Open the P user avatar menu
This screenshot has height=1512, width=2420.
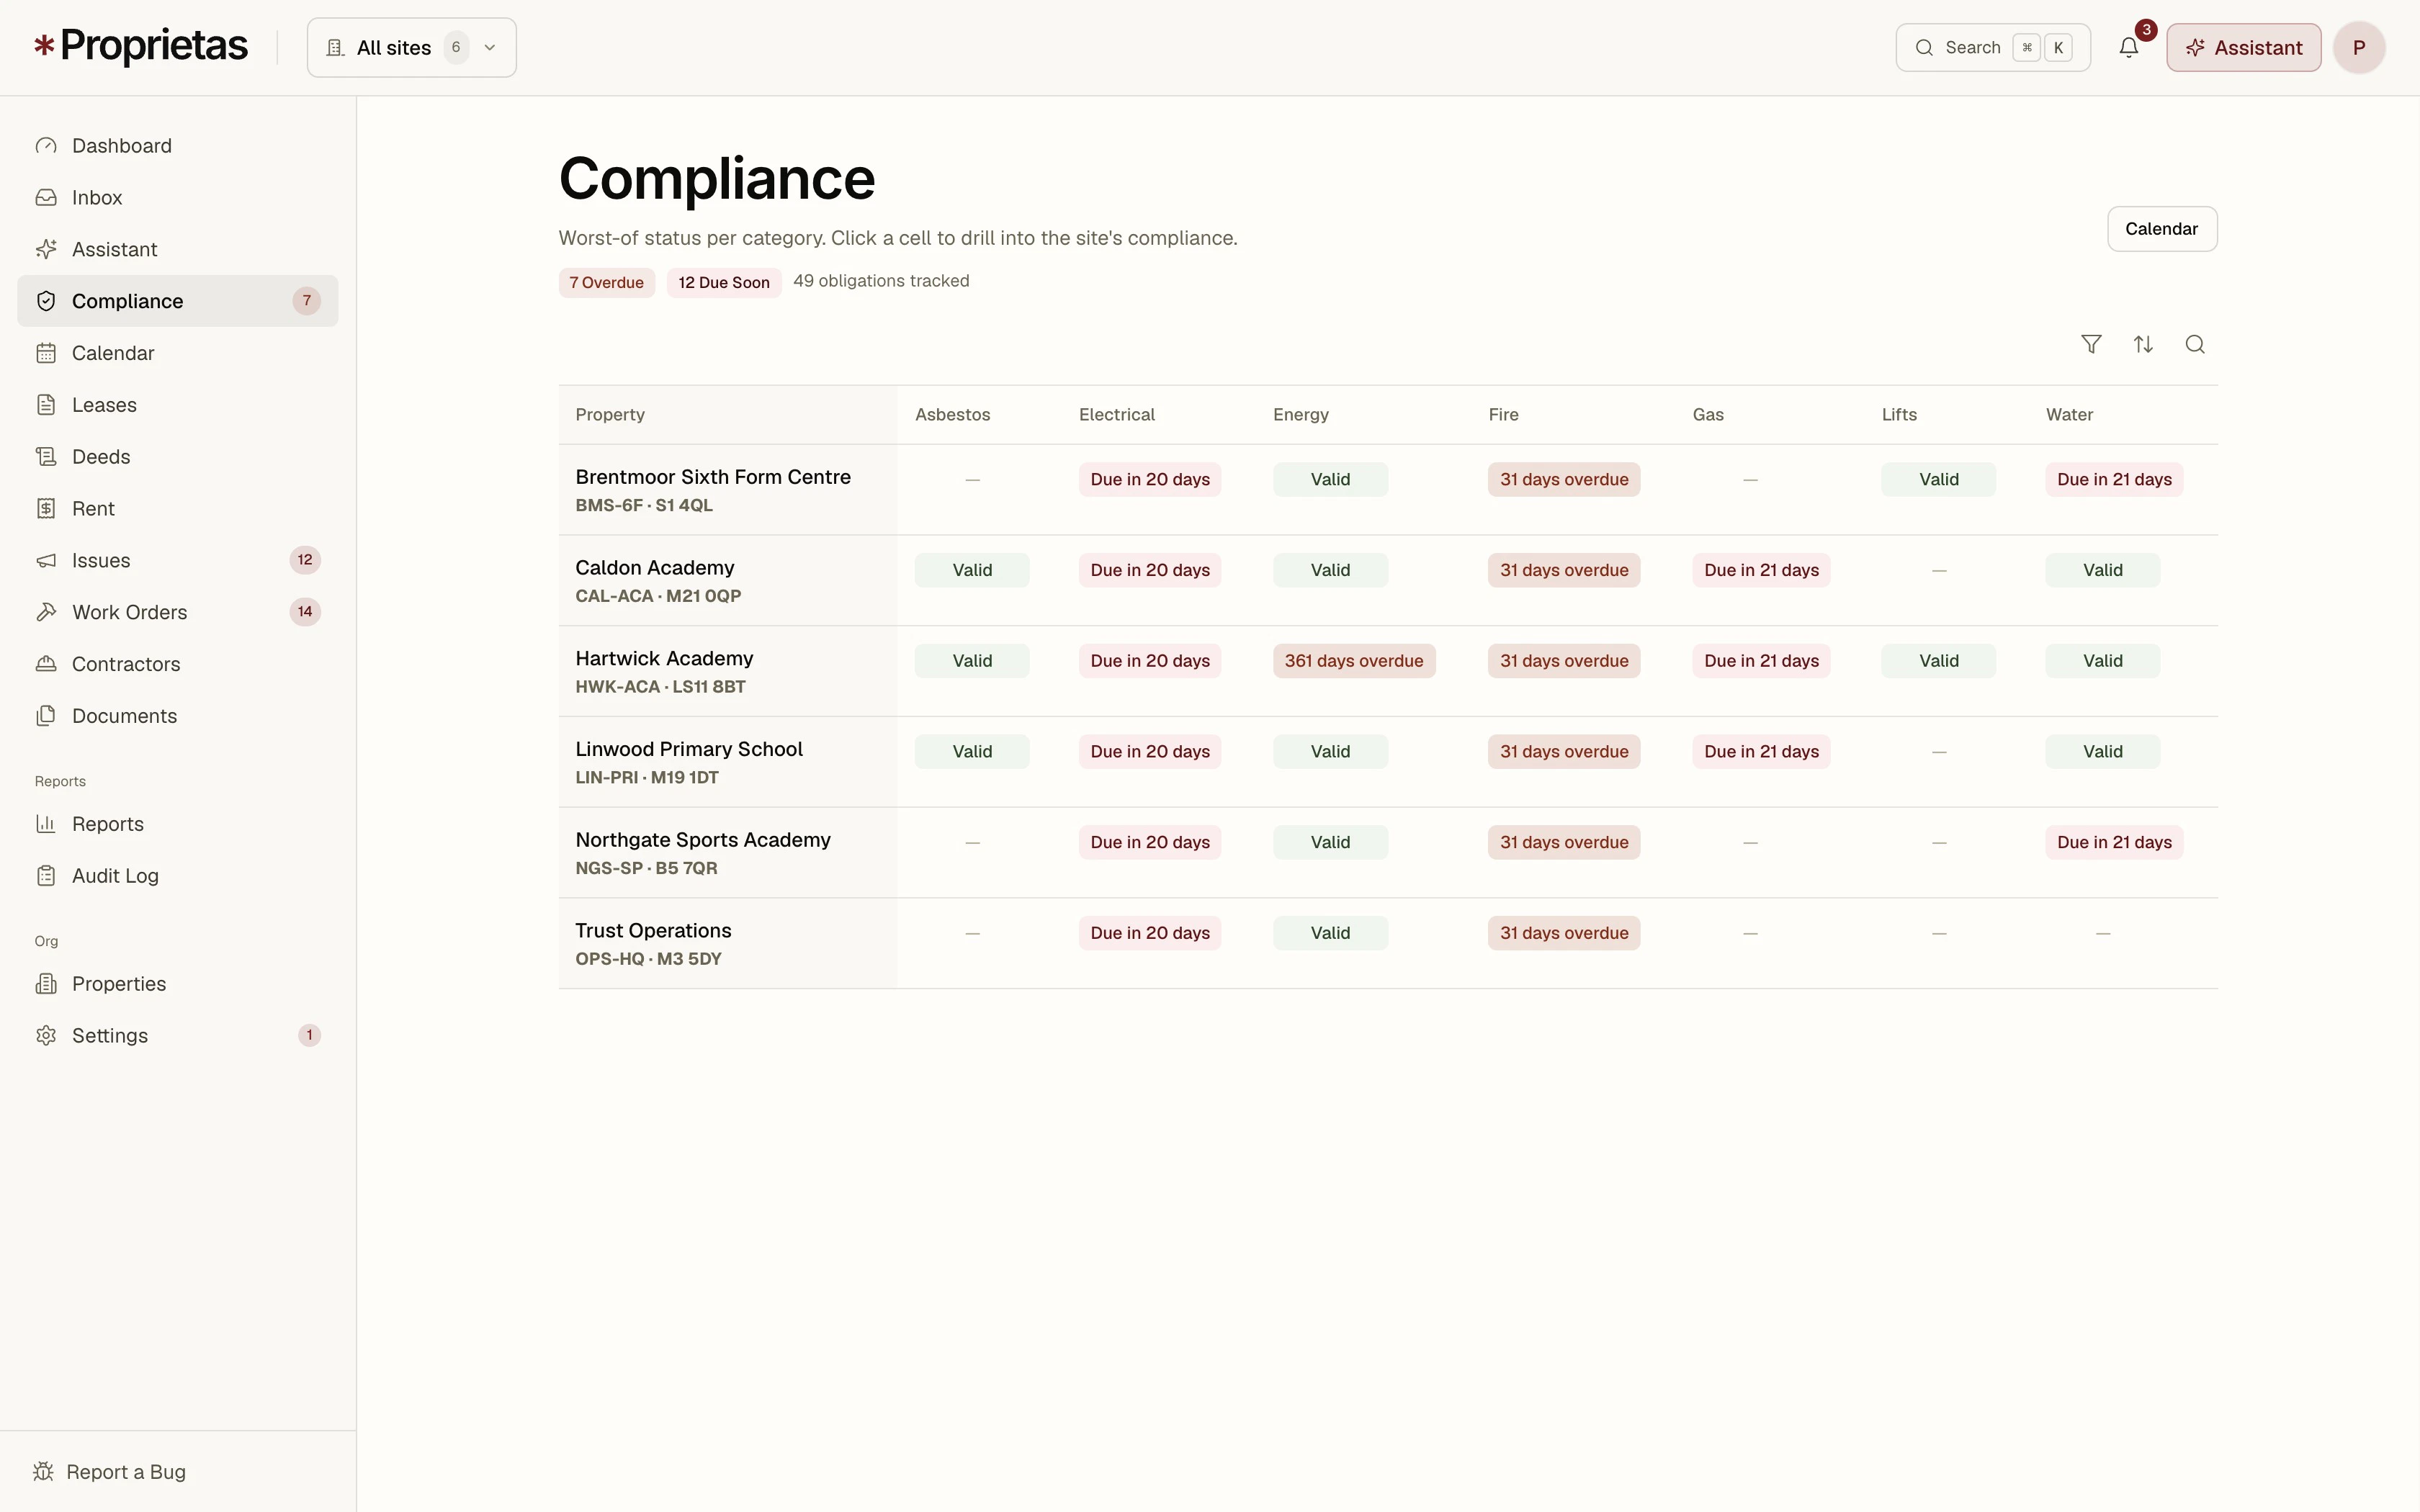click(2359, 47)
